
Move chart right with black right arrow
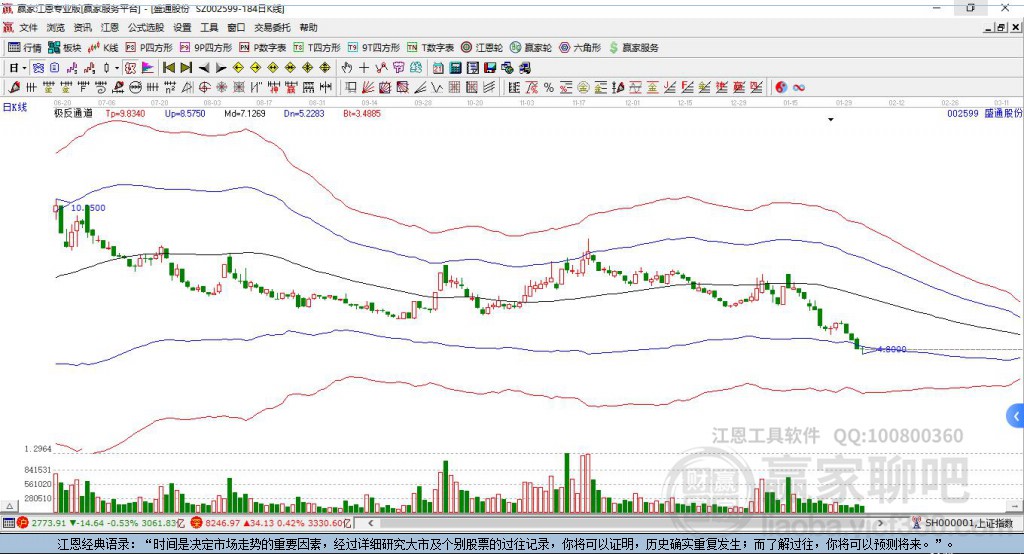click(221, 68)
